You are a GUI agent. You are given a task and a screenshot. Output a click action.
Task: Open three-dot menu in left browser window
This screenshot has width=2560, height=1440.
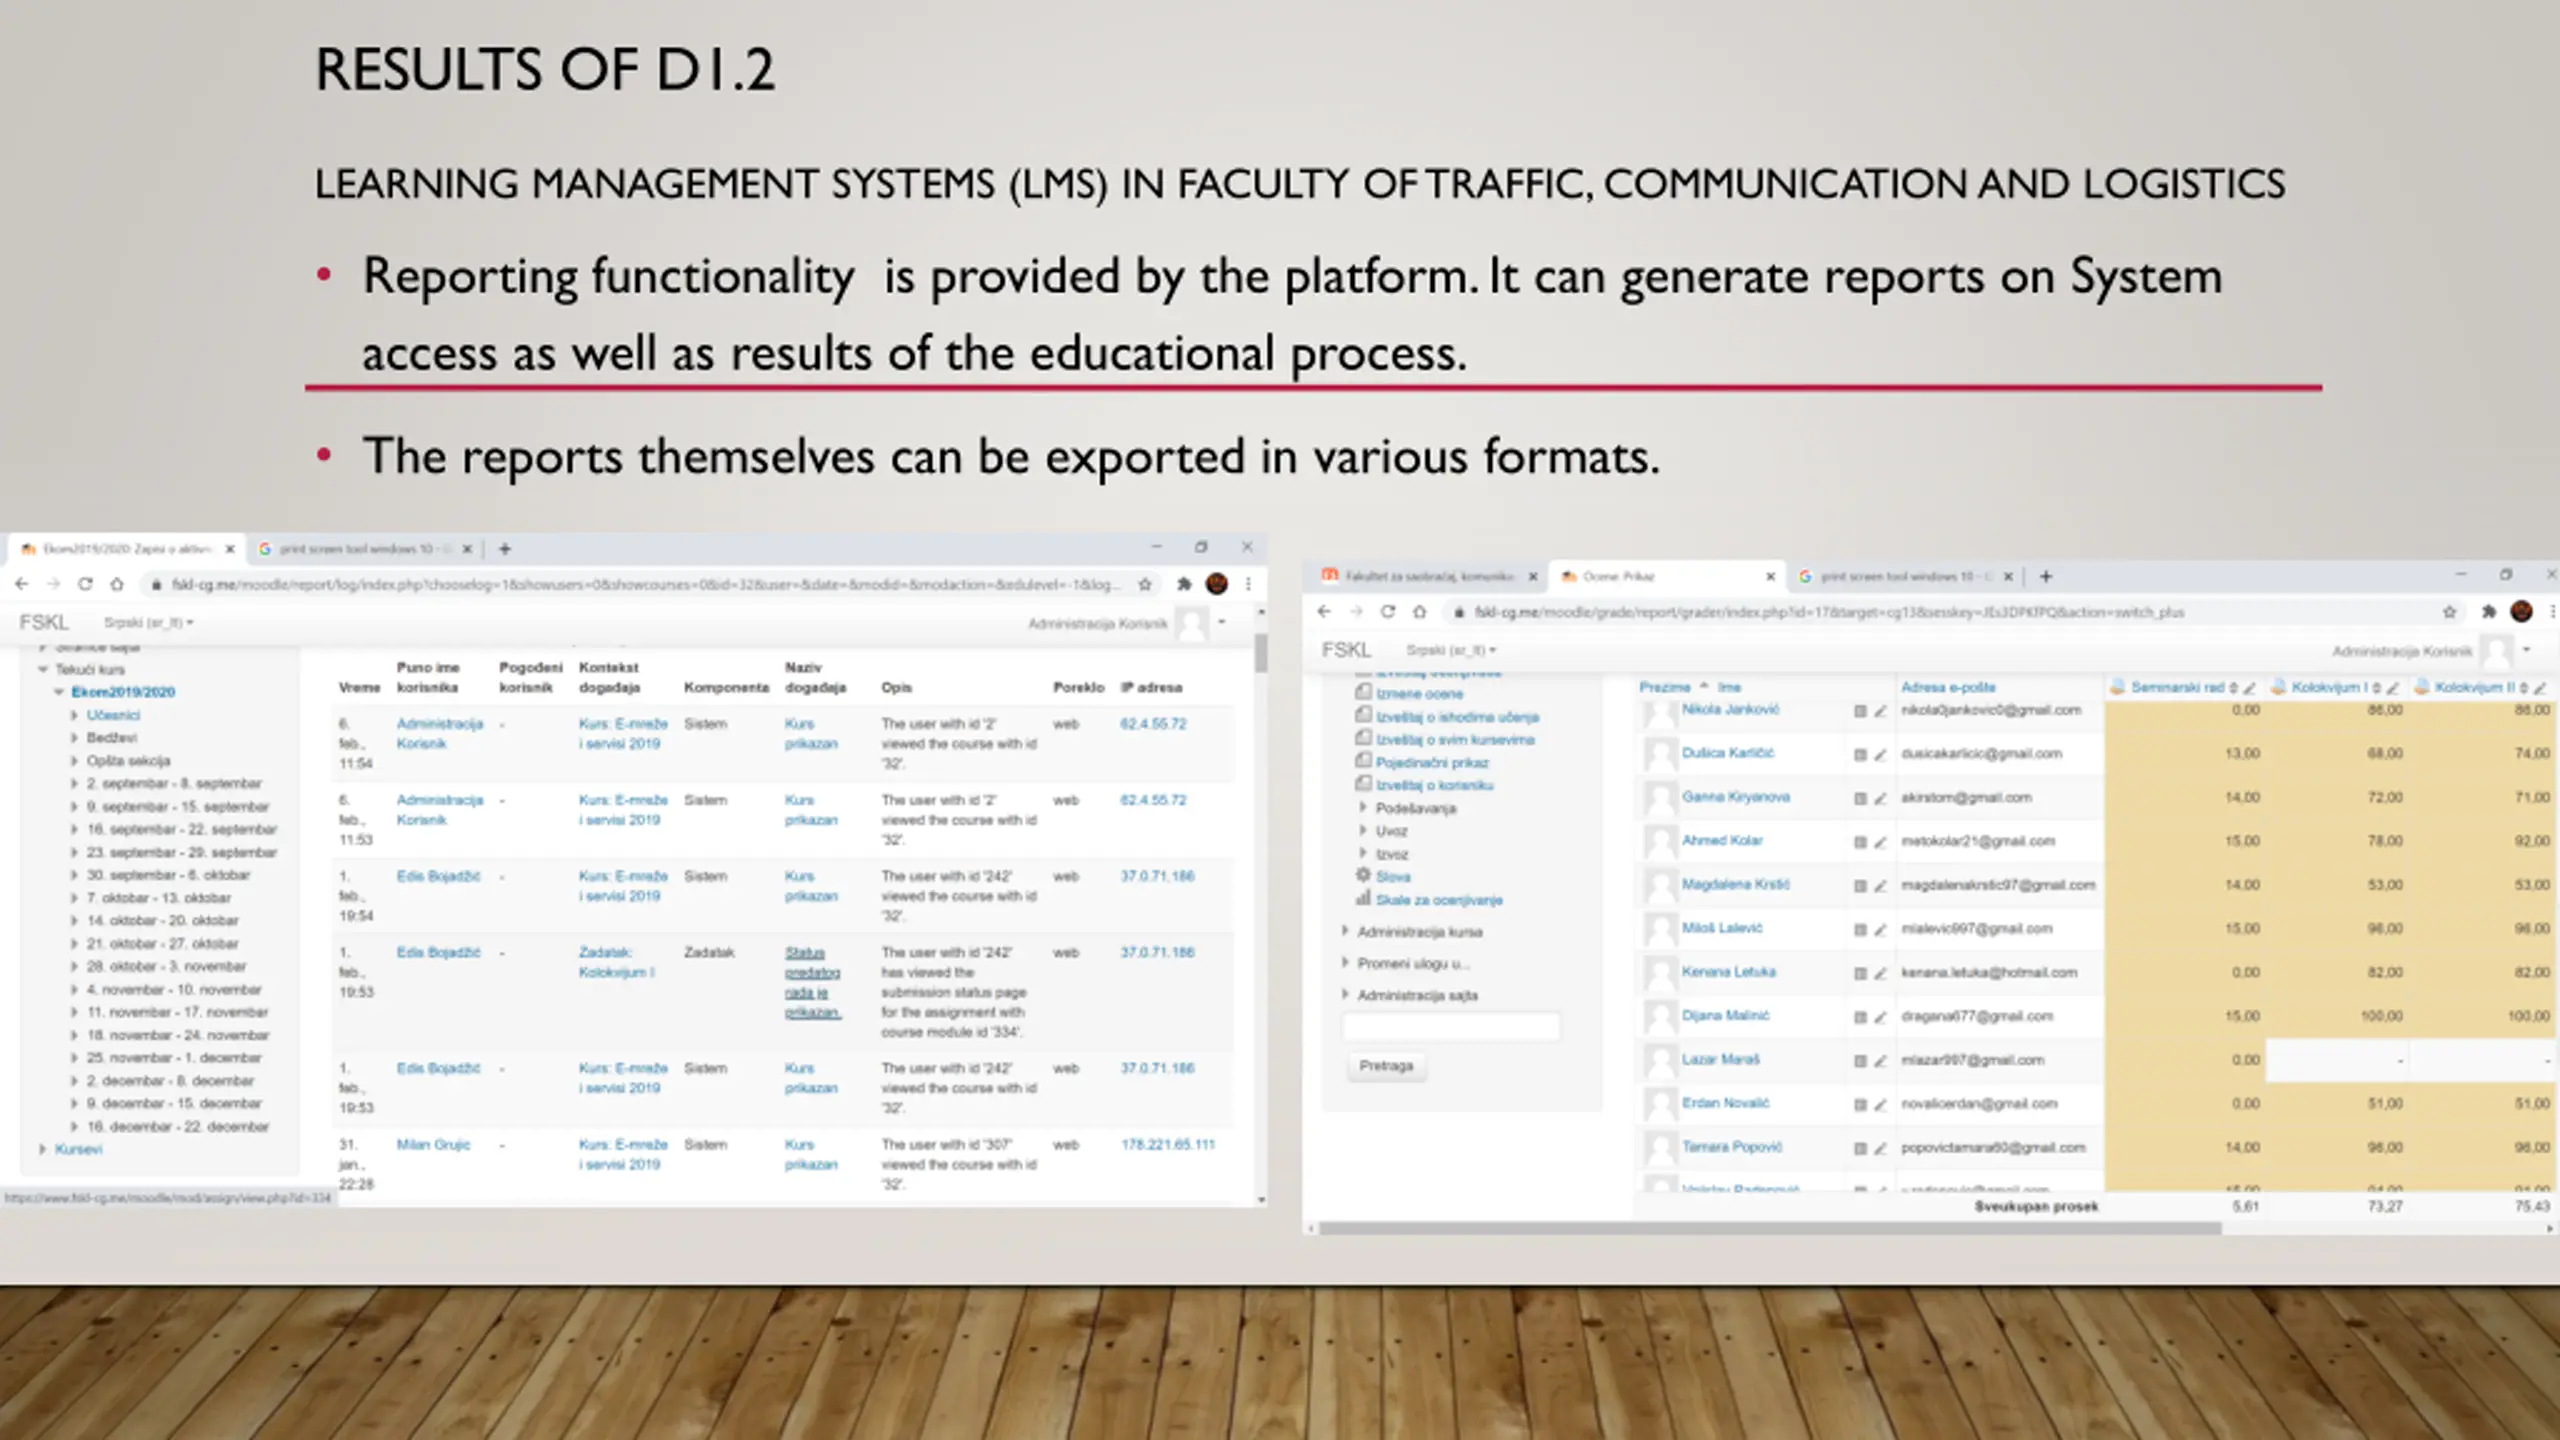[1248, 584]
